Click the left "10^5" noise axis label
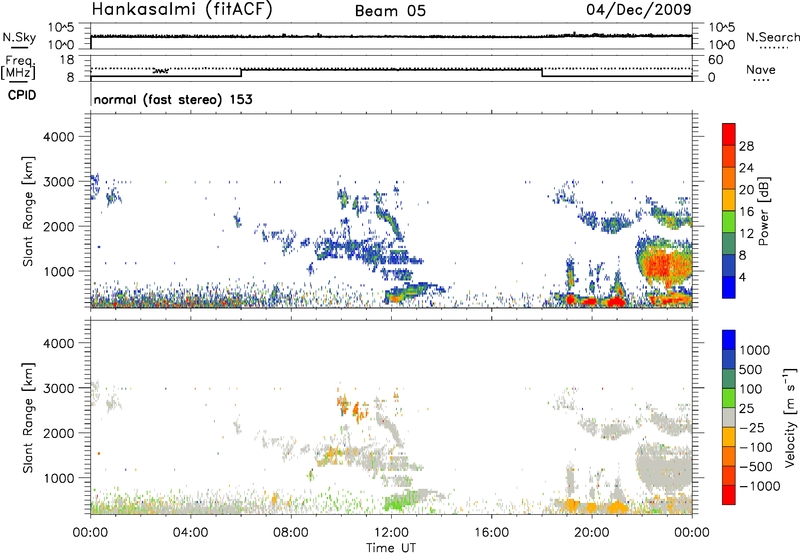The width and height of the screenshot is (800, 554). tap(62, 27)
